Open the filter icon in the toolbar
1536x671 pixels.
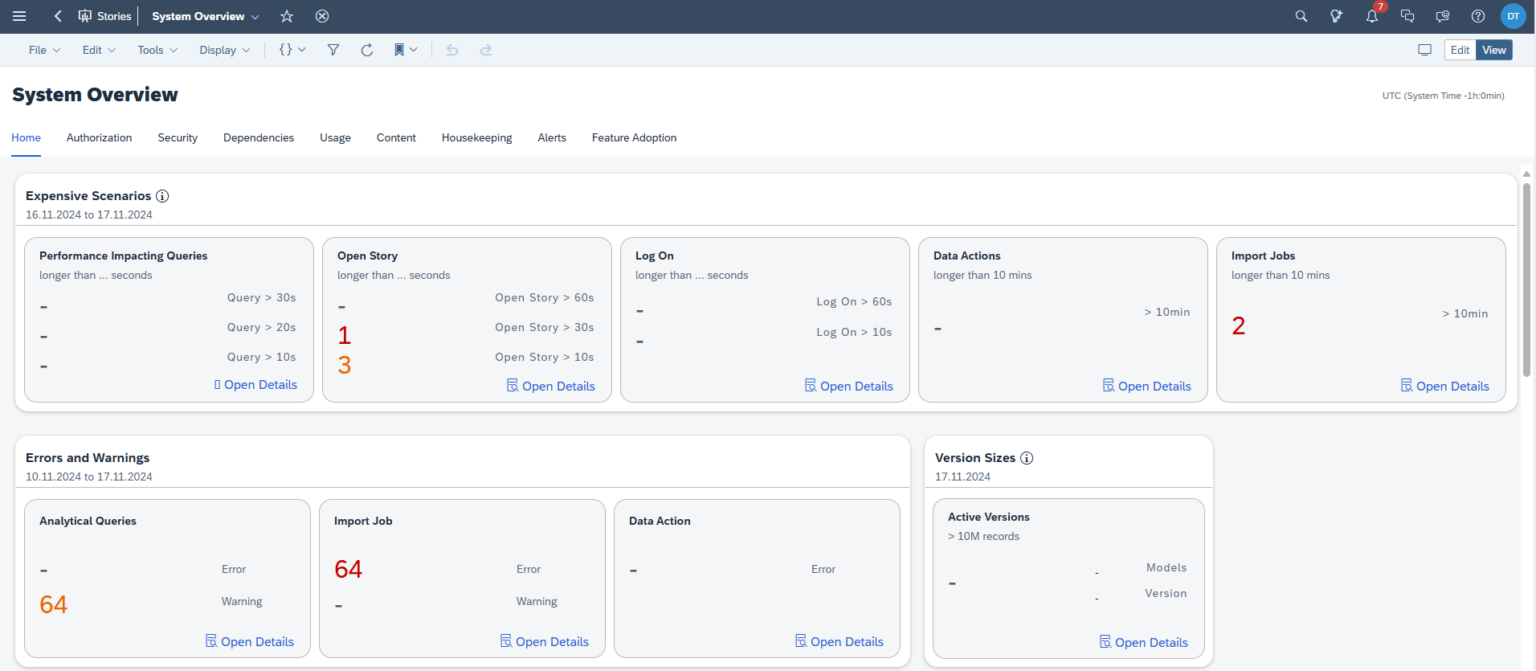[x=333, y=49]
